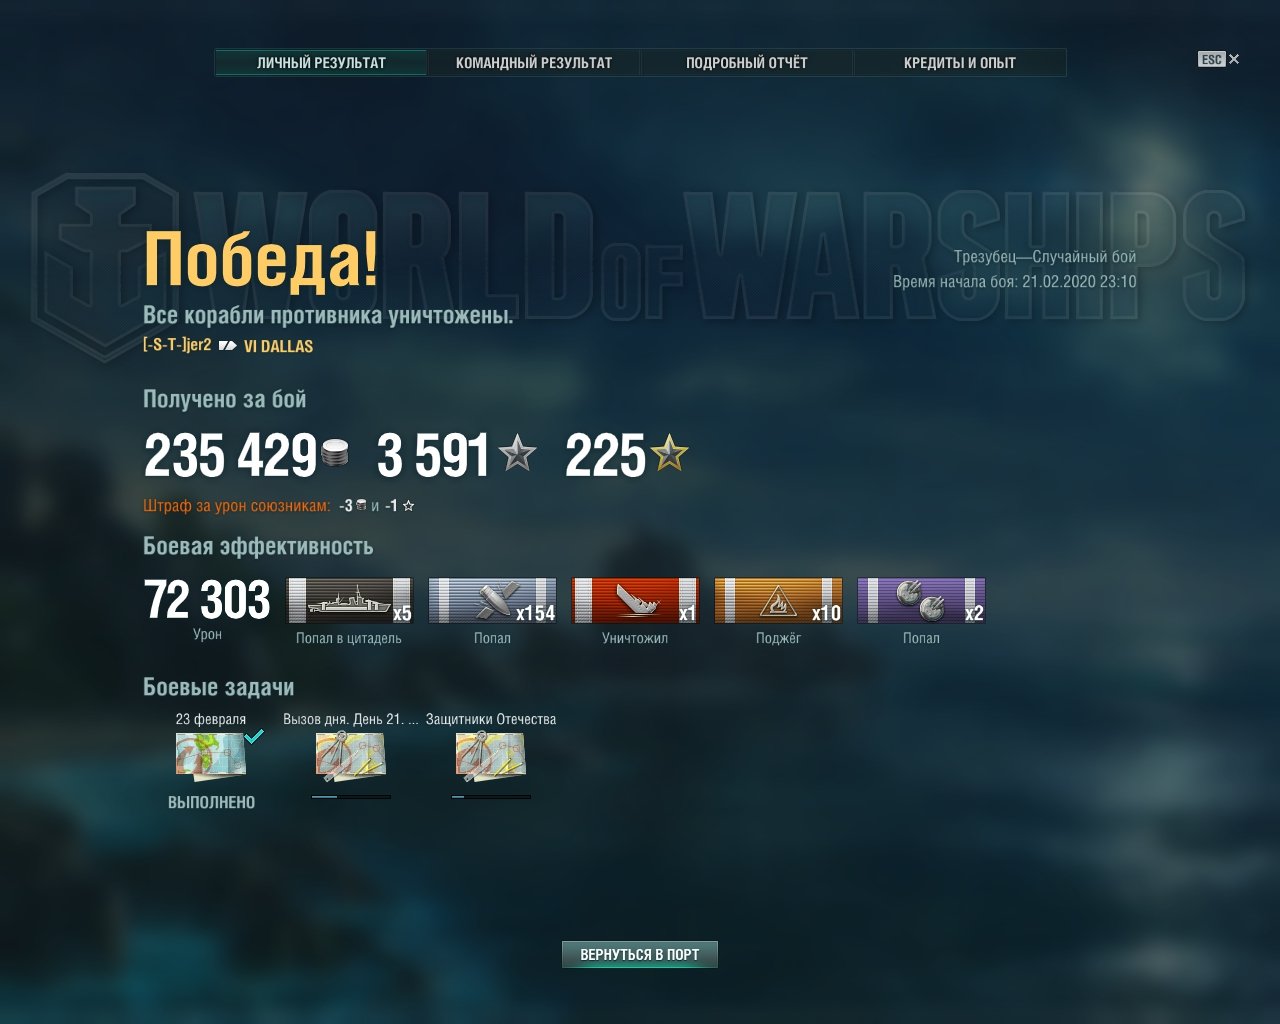The image size is (1280, 1024).
Task: Open the Подробный отчёт tab
Action: pyautogui.click(x=747, y=62)
